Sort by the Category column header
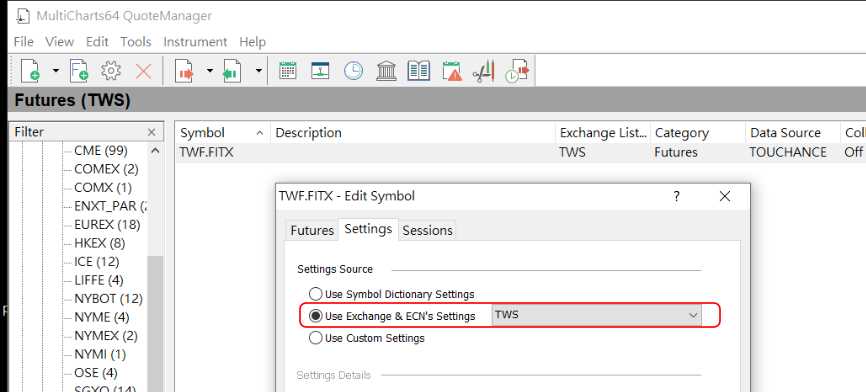The width and height of the screenshot is (866, 392). coord(698,133)
